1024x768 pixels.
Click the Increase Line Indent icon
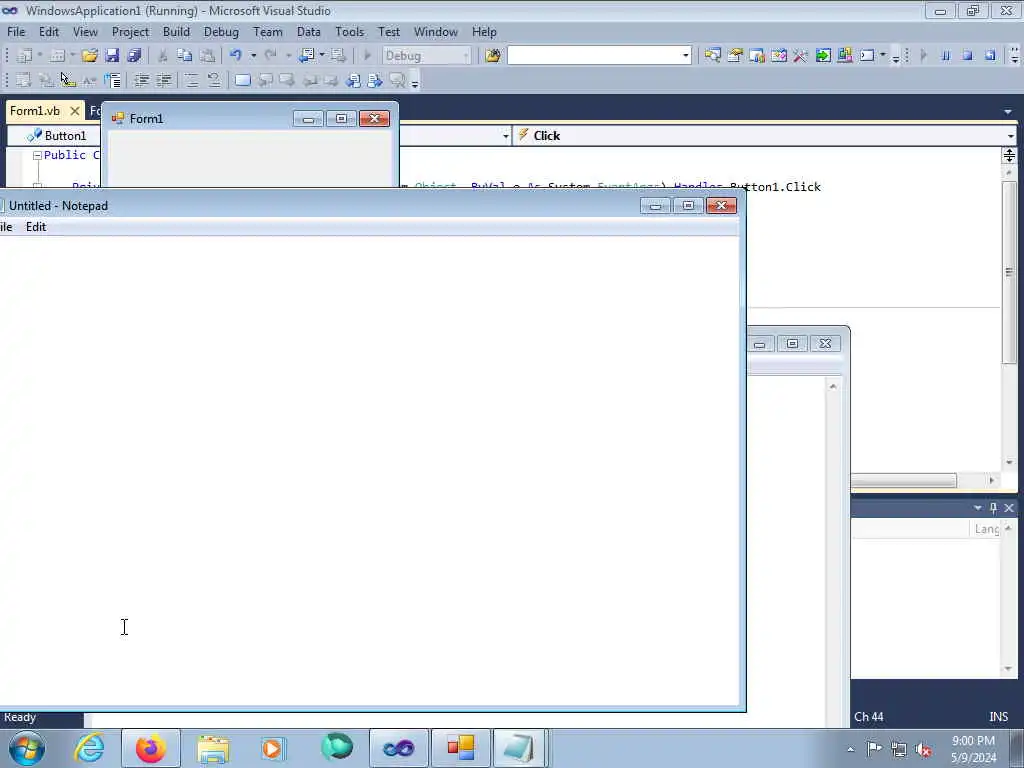coord(163,80)
